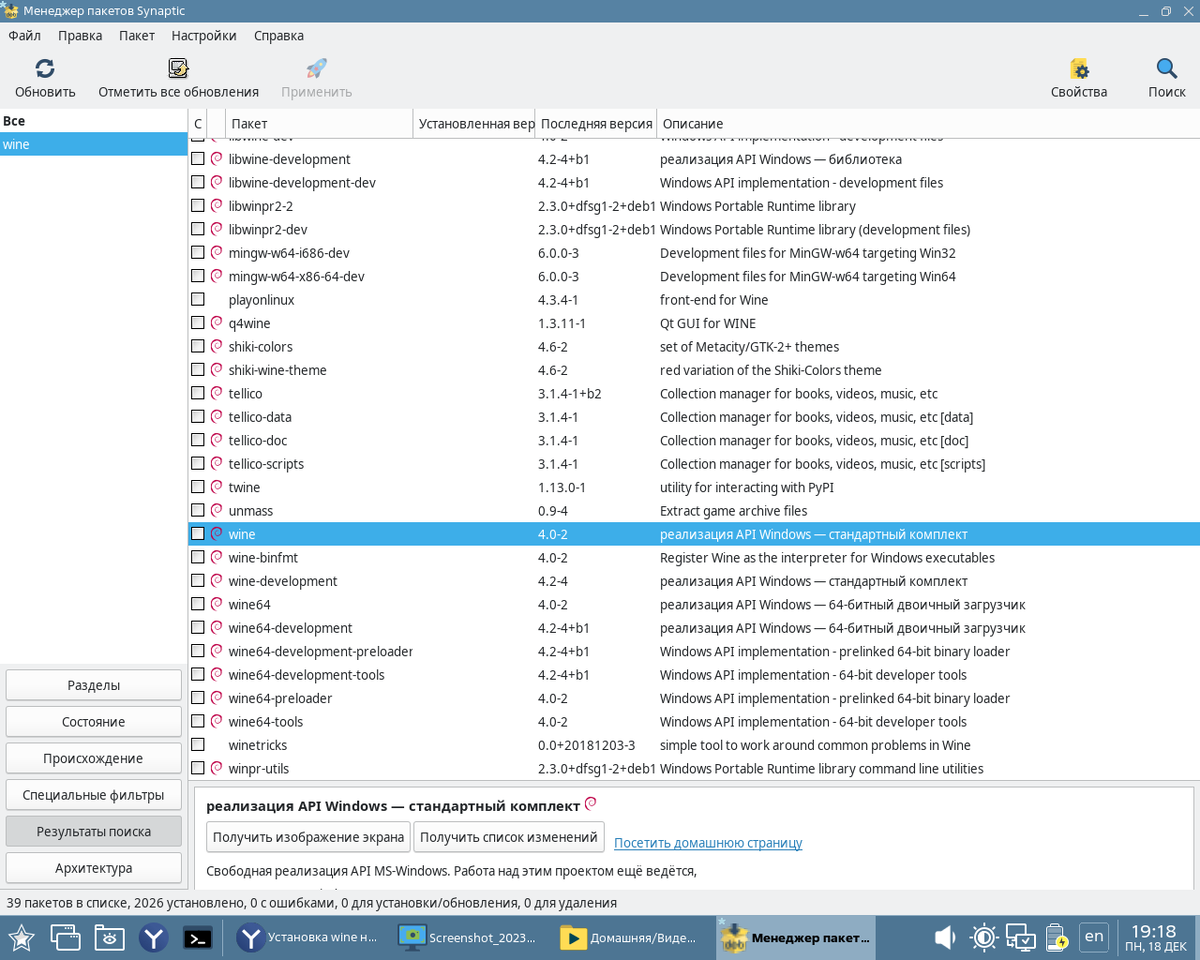Screen dimensions: 1200x960
Task: Tick the checkbox for wine64-preloader
Action: [x=198, y=698]
